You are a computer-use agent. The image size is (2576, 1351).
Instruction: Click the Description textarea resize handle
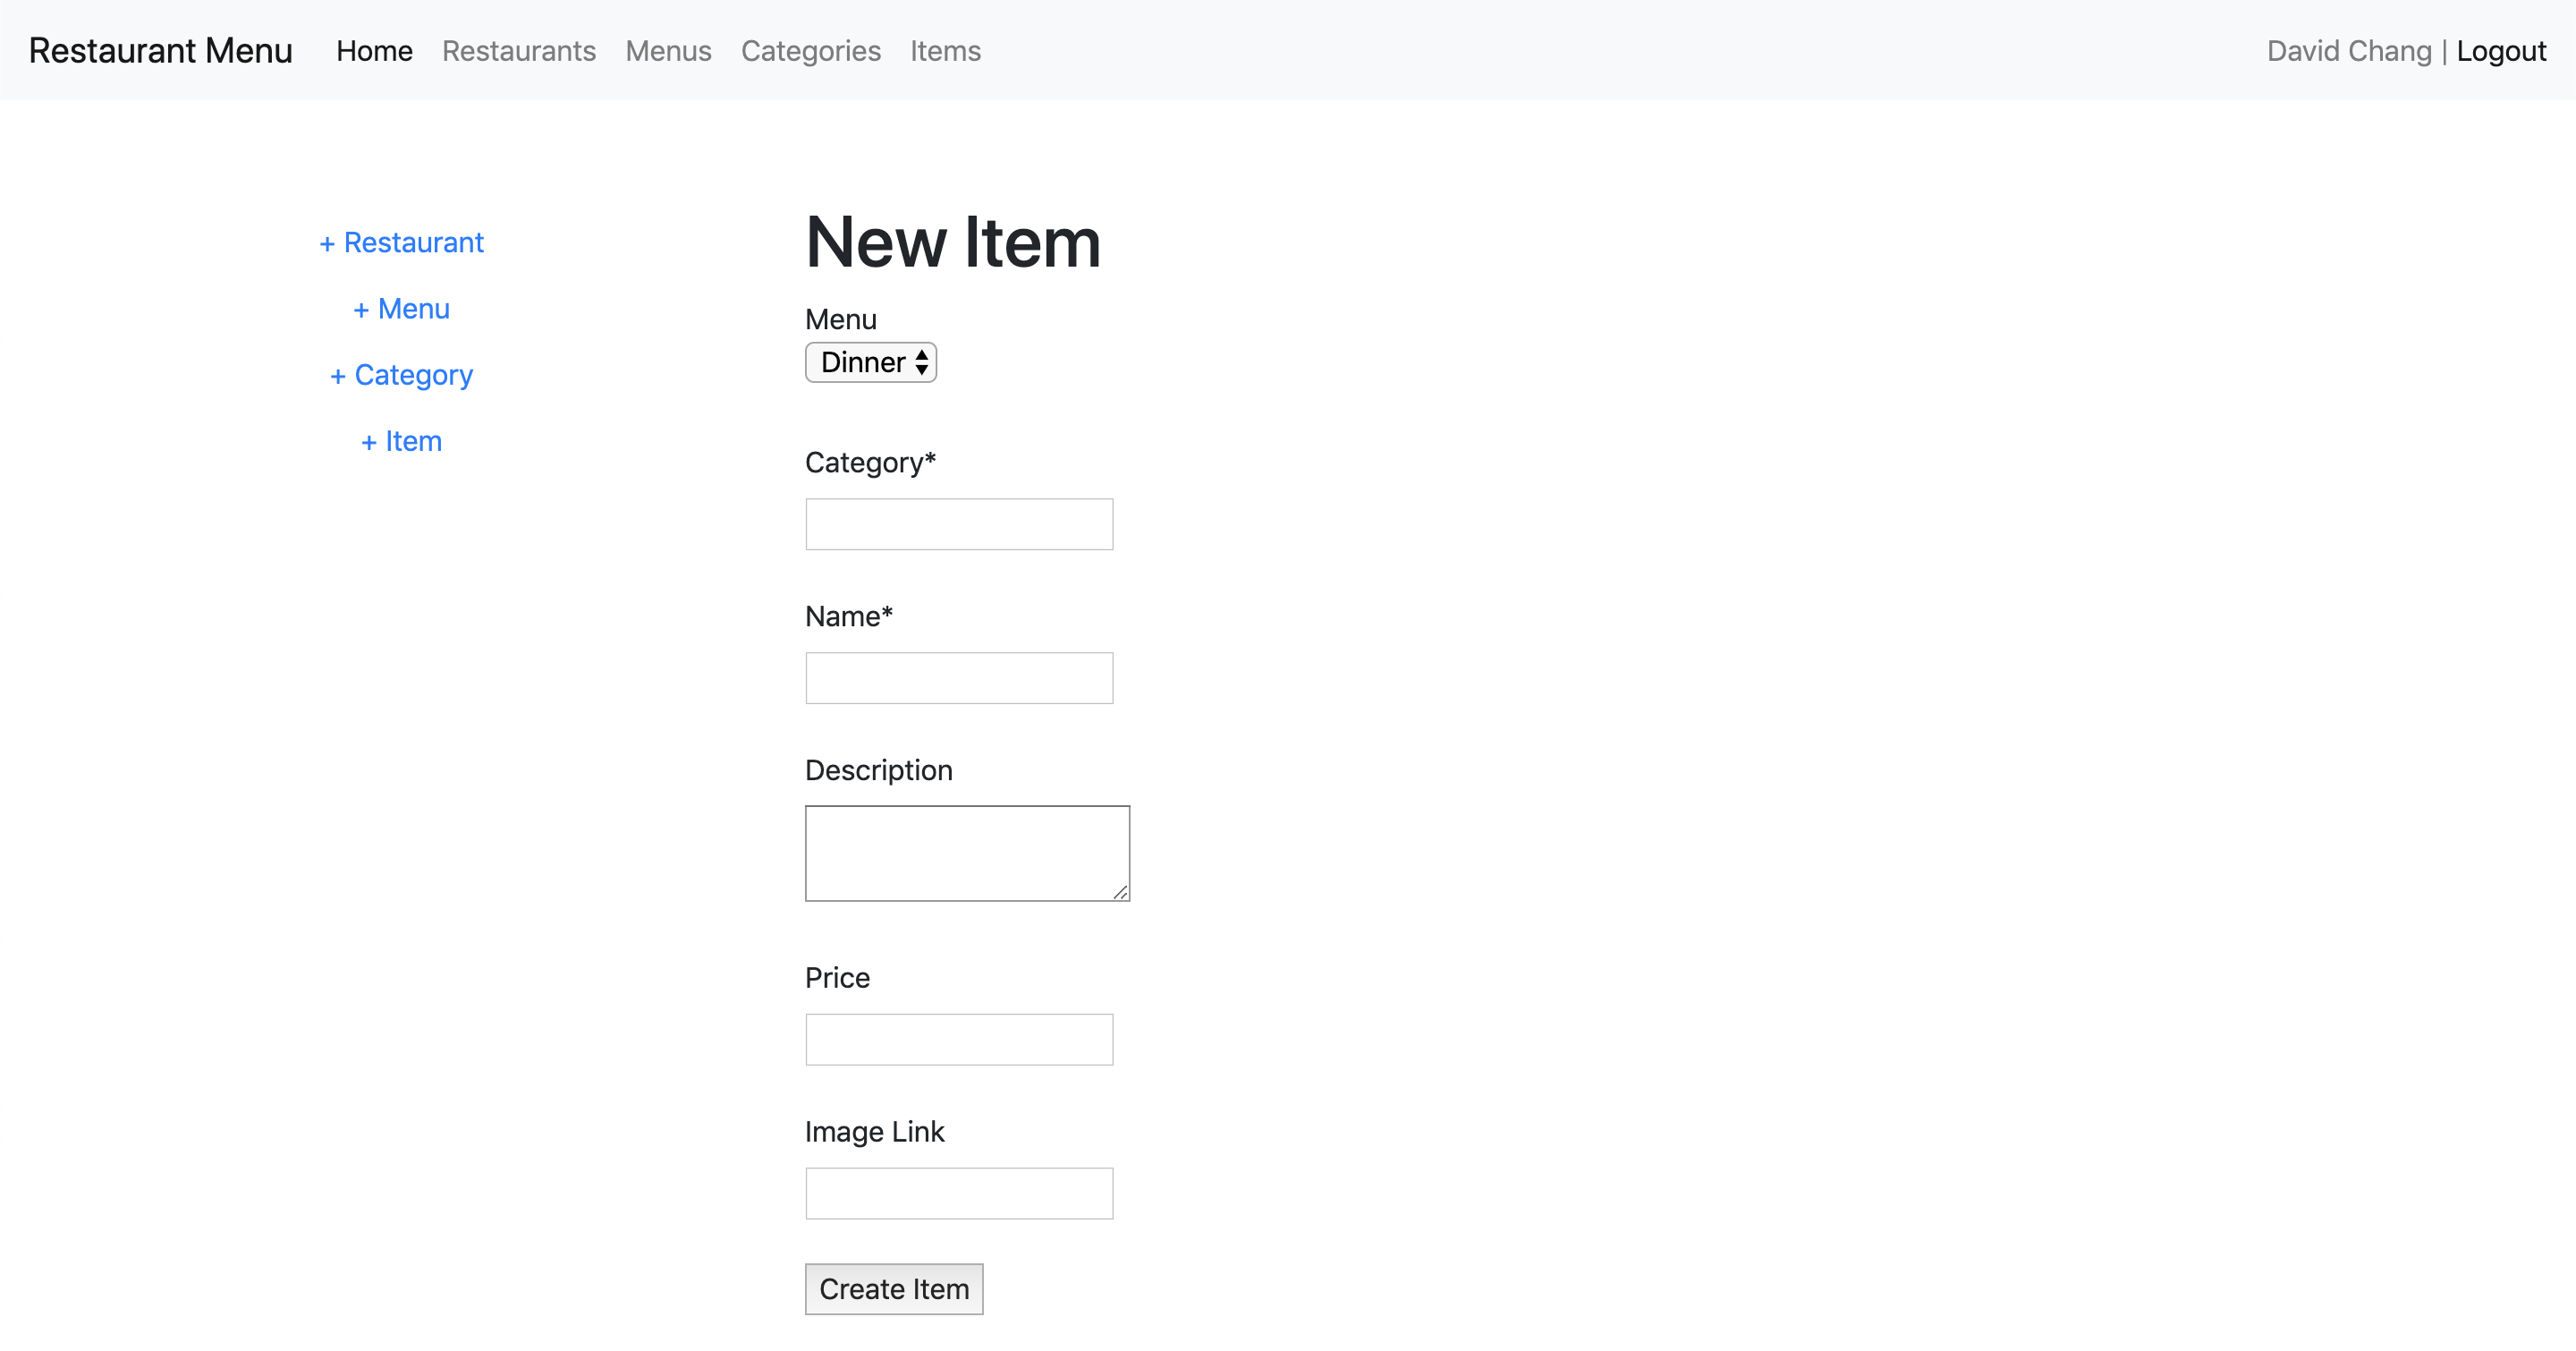pyautogui.click(x=1120, y=892)
